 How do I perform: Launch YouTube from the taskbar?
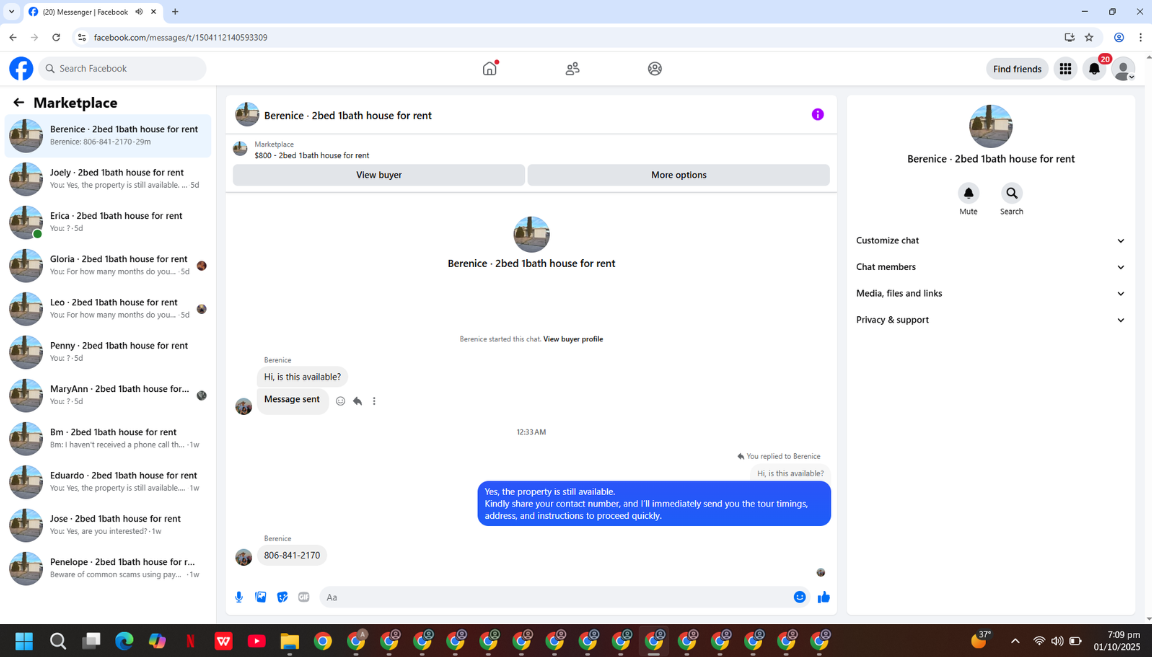256,641
